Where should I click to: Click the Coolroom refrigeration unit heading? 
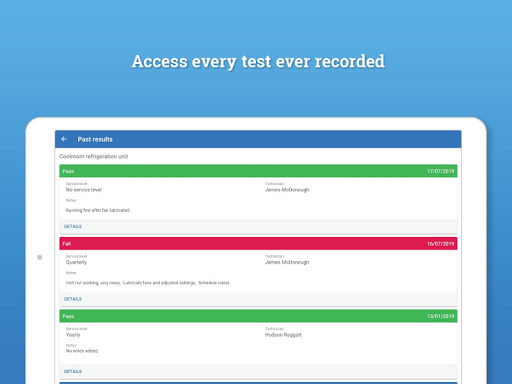[x=94, y=156]
